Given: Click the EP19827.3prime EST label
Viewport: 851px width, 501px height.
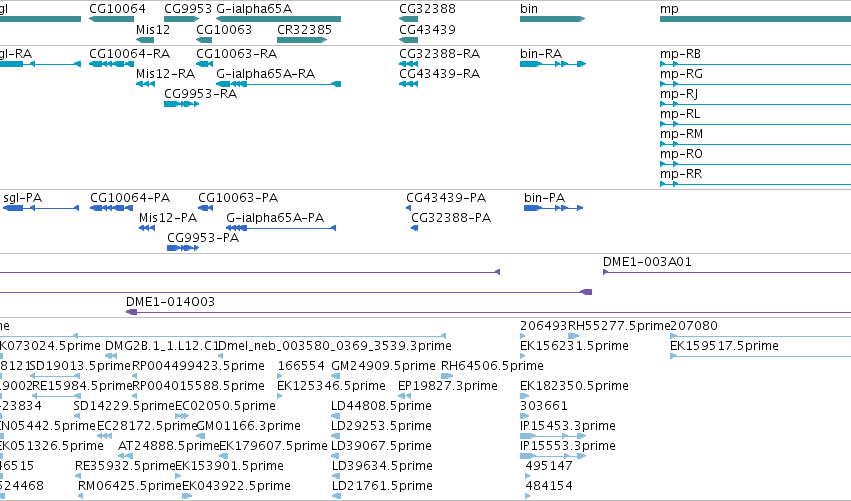Looking at the screenshot, I should (447, 386).
